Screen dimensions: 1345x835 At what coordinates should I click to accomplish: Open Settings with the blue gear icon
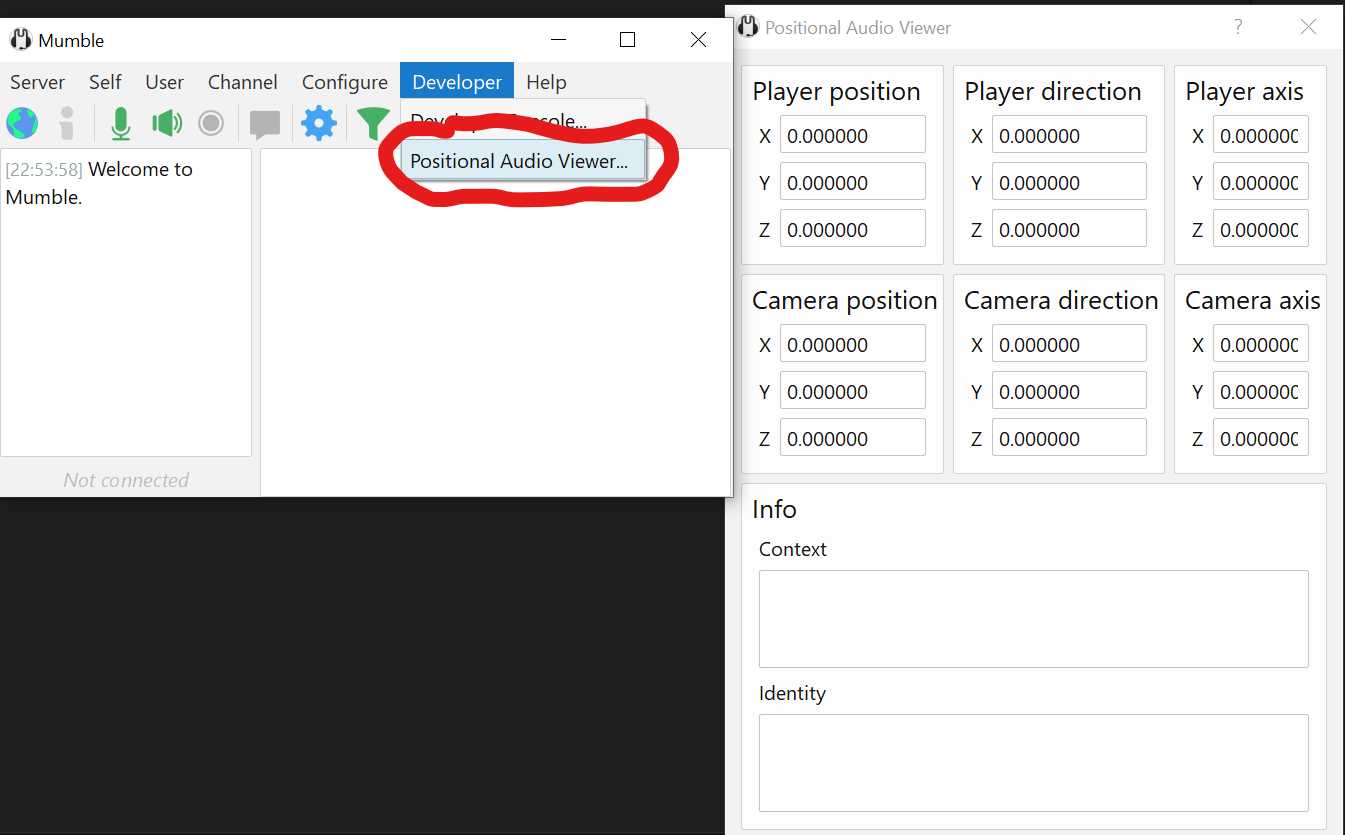click(319, 123)
